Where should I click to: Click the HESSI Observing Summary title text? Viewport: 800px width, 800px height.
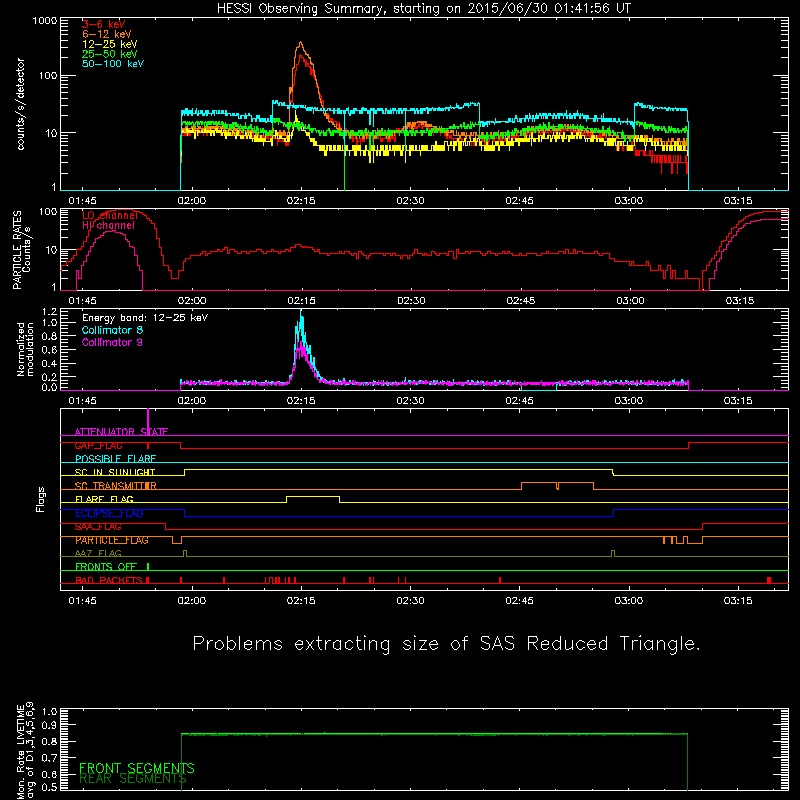[423, 9]
